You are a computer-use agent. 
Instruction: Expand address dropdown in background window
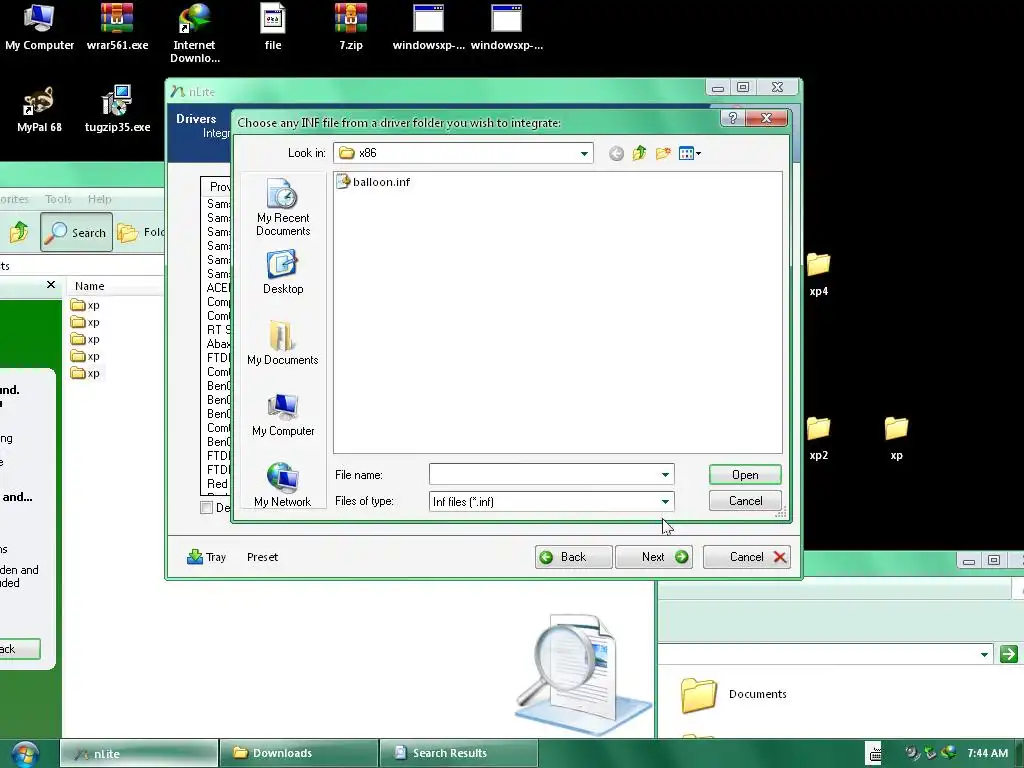984,654
